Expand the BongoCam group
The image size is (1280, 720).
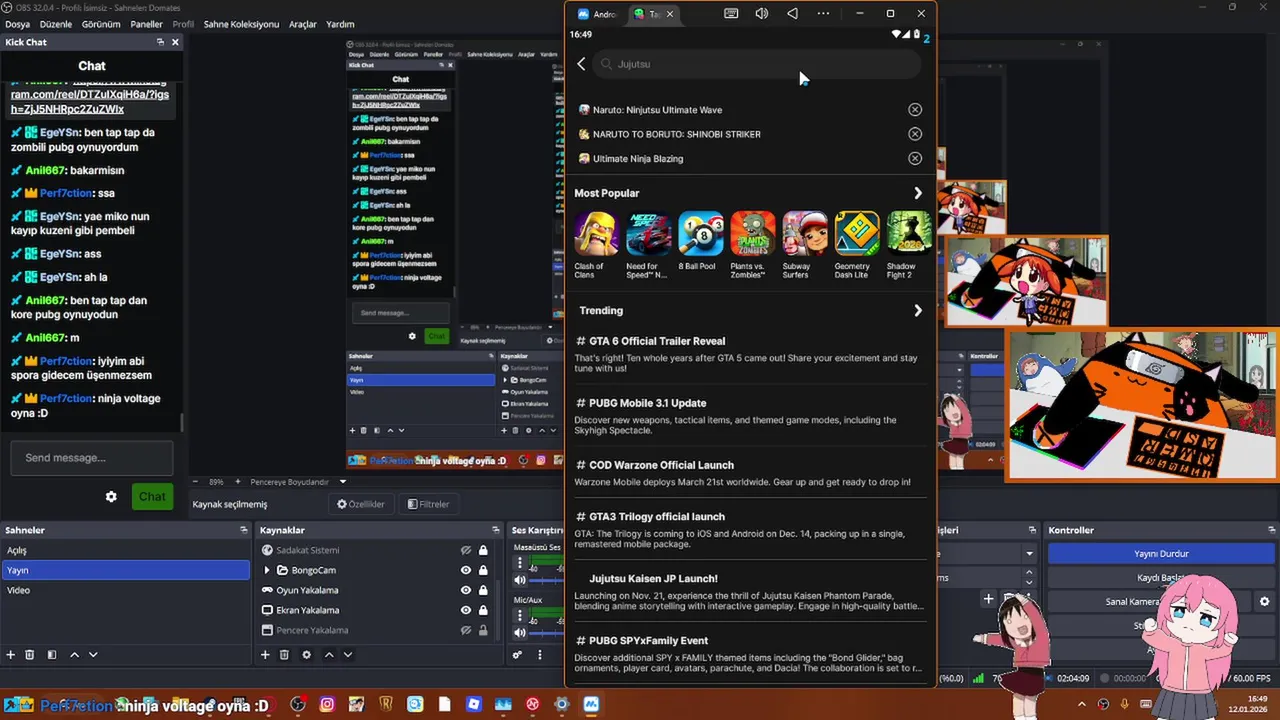pyautogui.click(x=267, y=570)
